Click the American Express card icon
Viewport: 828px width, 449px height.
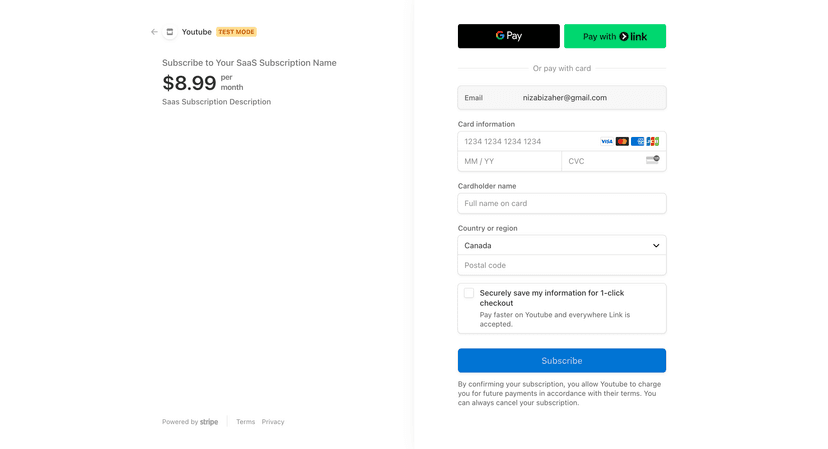[637, 141]
